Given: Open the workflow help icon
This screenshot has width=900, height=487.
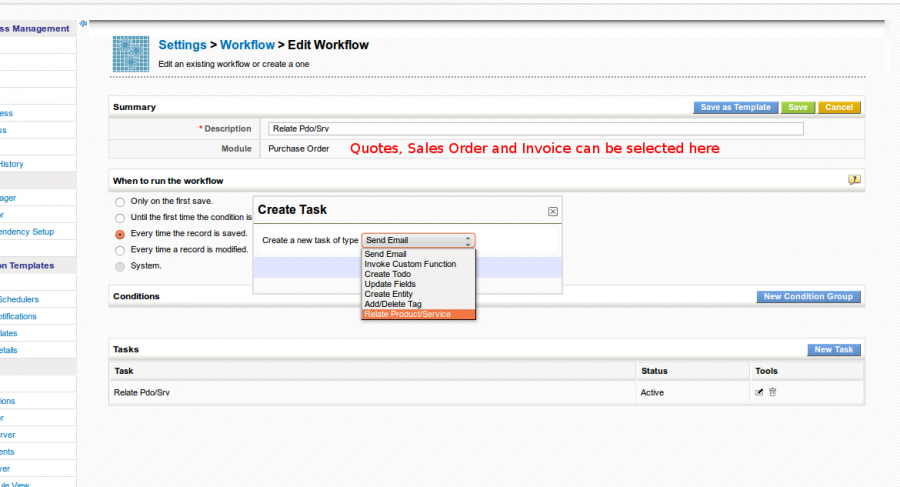Looking at the screenshot, I should pyautogui.click(x=854, y=180).
